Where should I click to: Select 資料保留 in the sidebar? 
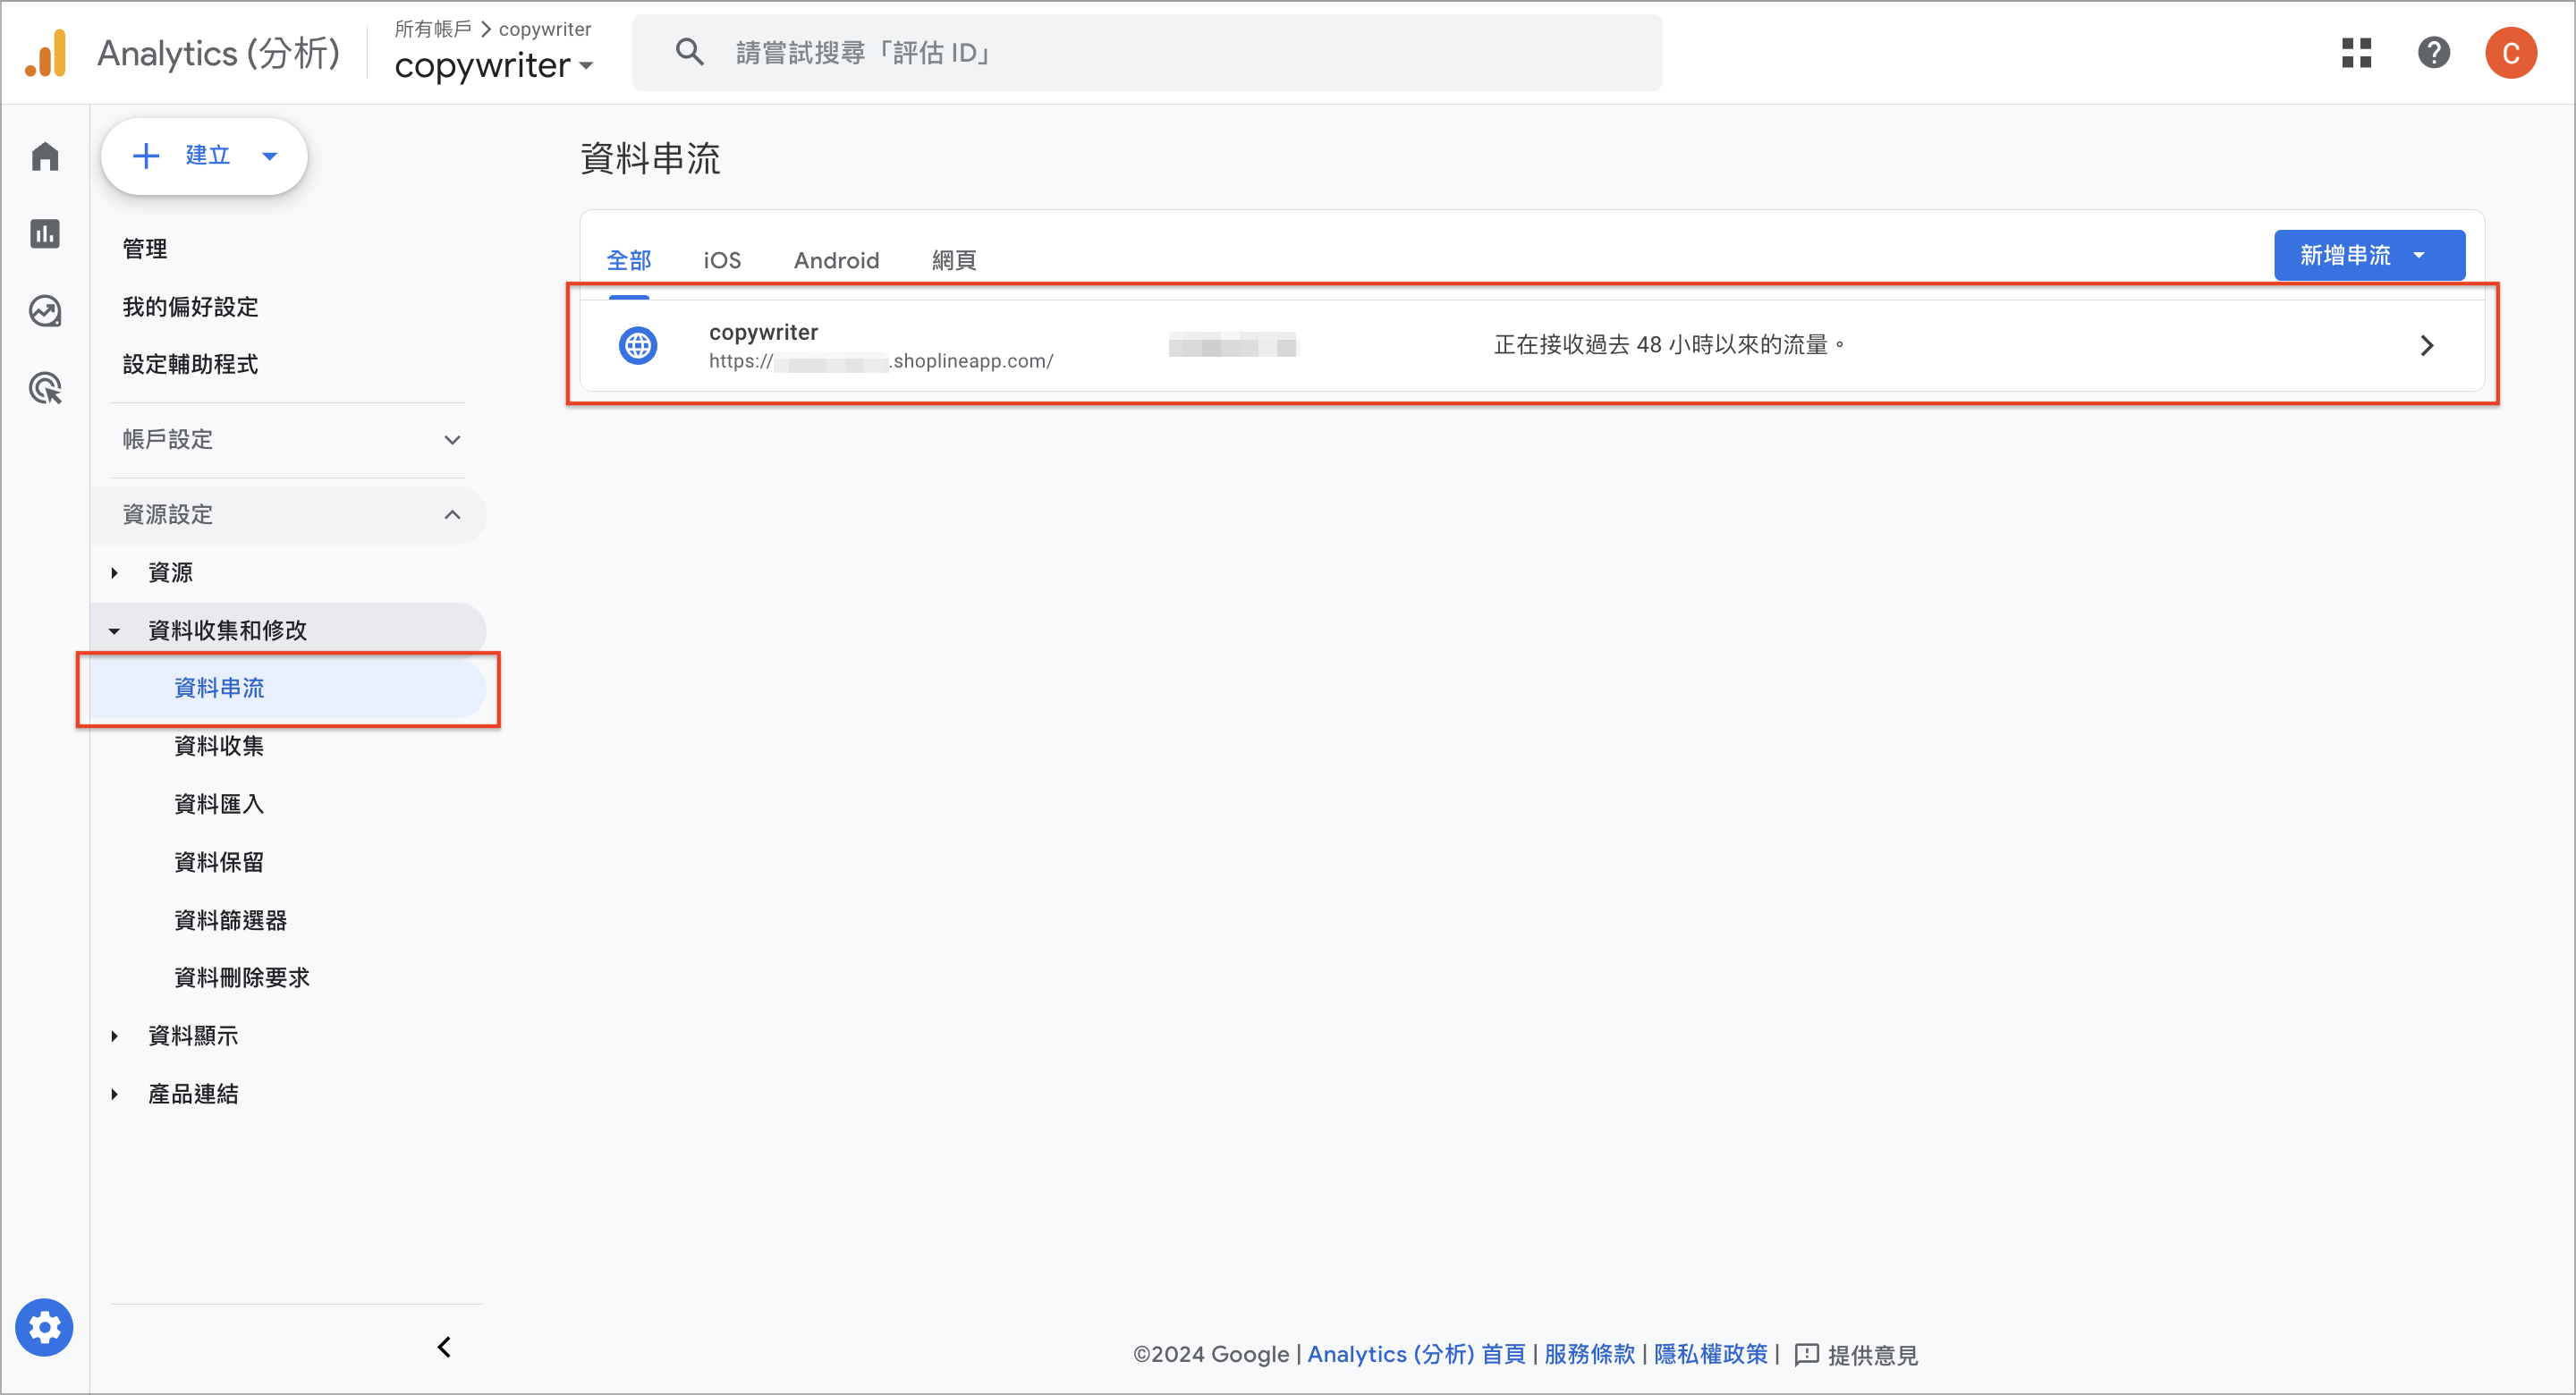tap(219, 862)
